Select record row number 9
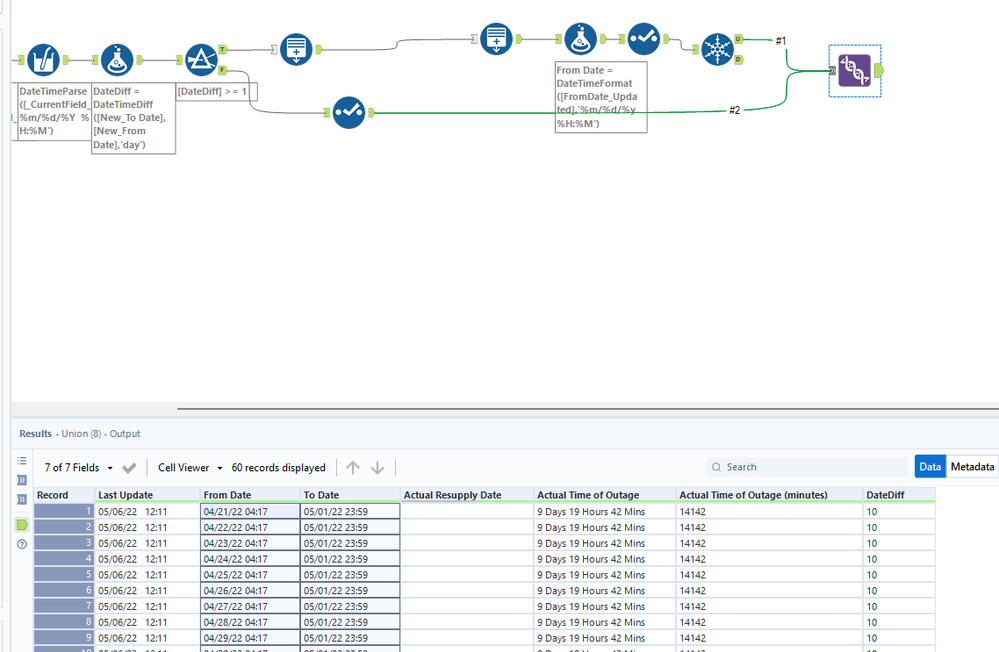The height and width of the screenshot is (652, 999). tap(64, 638)
